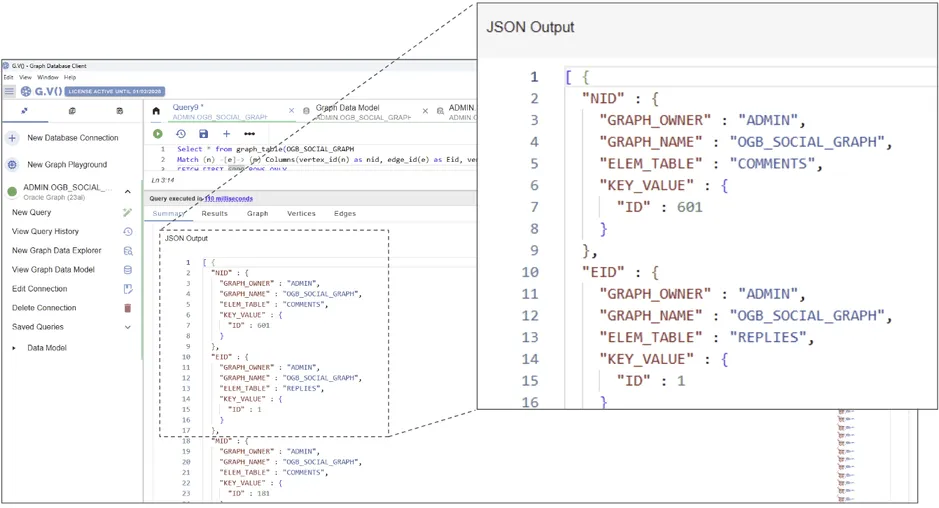This screenshot has height=508, width=939.
Task: Click the plus icon for New Database Connection
Action: pos(12,138)
